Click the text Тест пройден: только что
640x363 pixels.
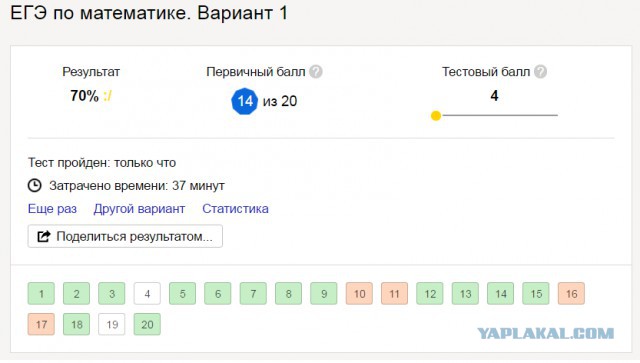pyautogui.click(x=102, y=163)
